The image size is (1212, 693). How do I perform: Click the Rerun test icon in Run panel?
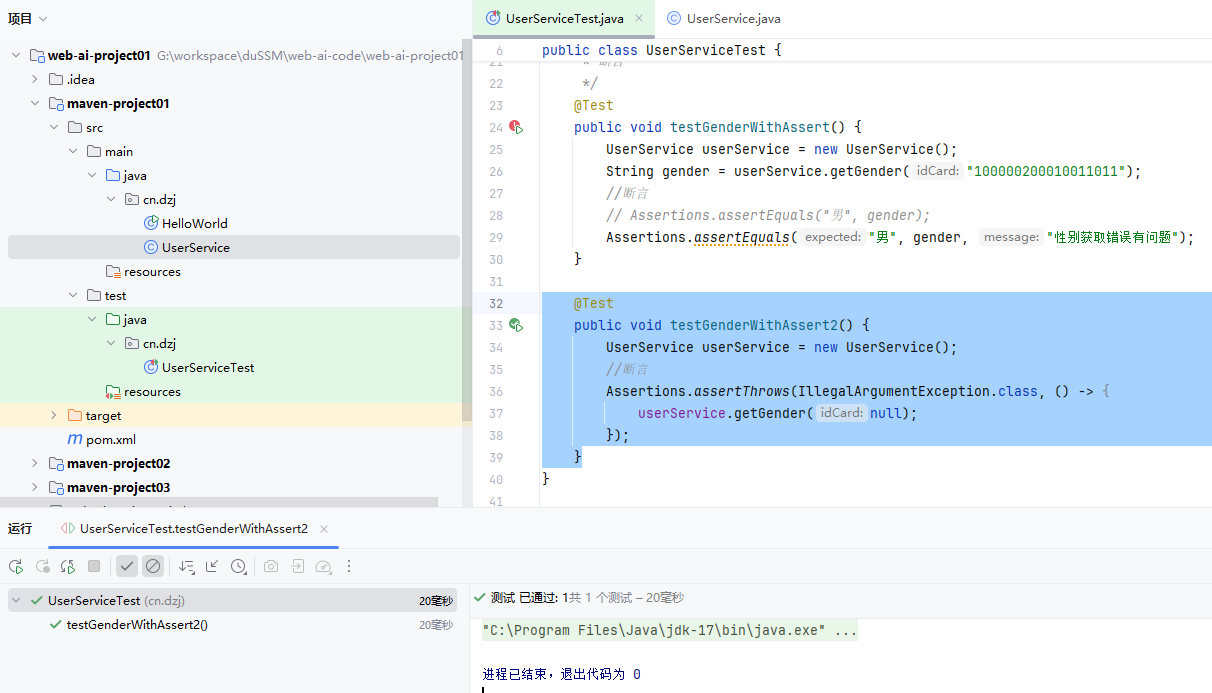pyautogui.click(x=16, y=567)
